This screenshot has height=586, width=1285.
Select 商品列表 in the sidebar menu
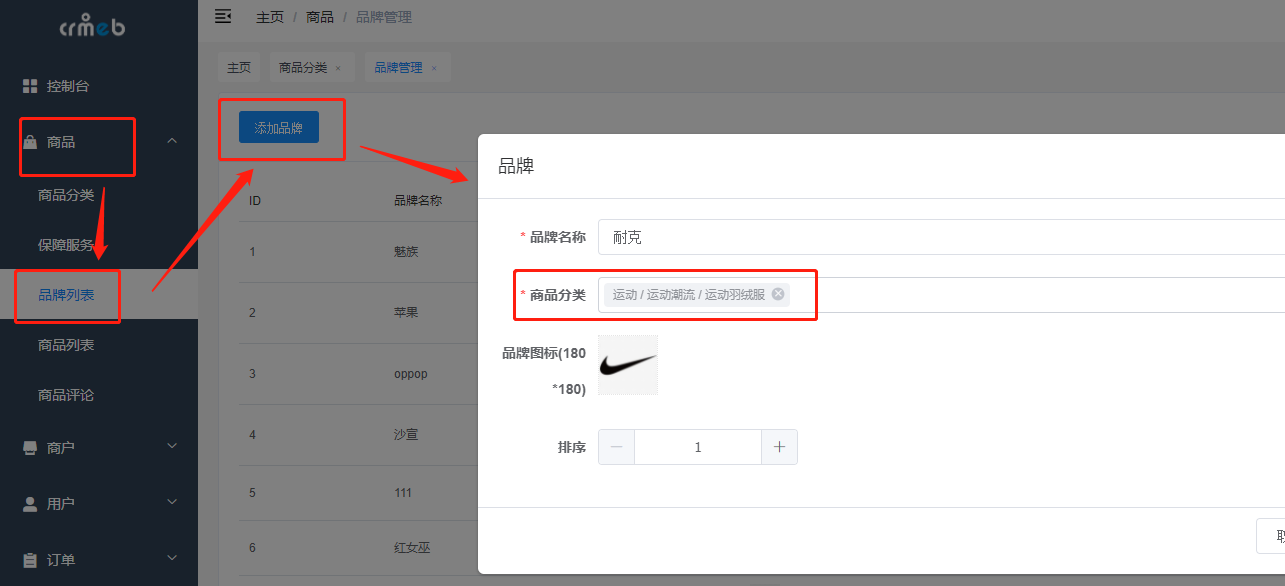click(67, 345)
